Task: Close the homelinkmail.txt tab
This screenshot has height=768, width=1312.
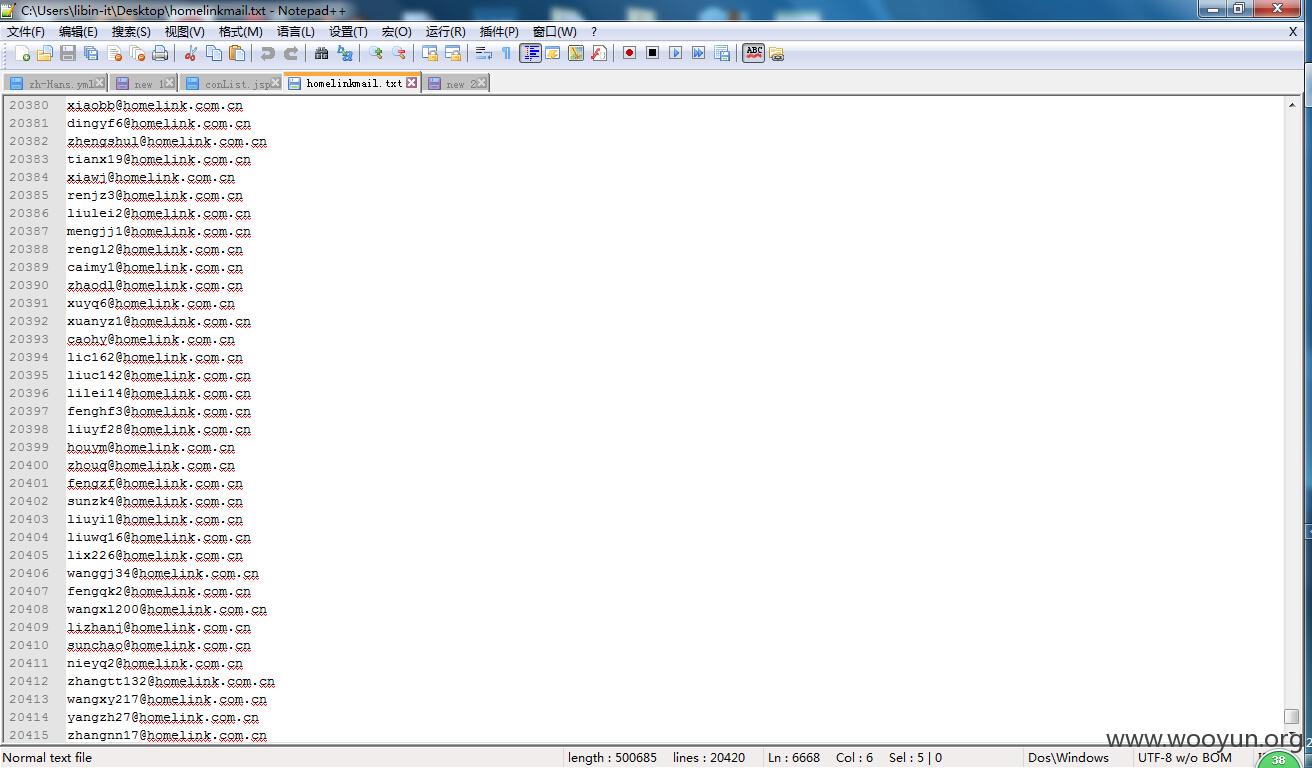Action: (x=411, y=83)
